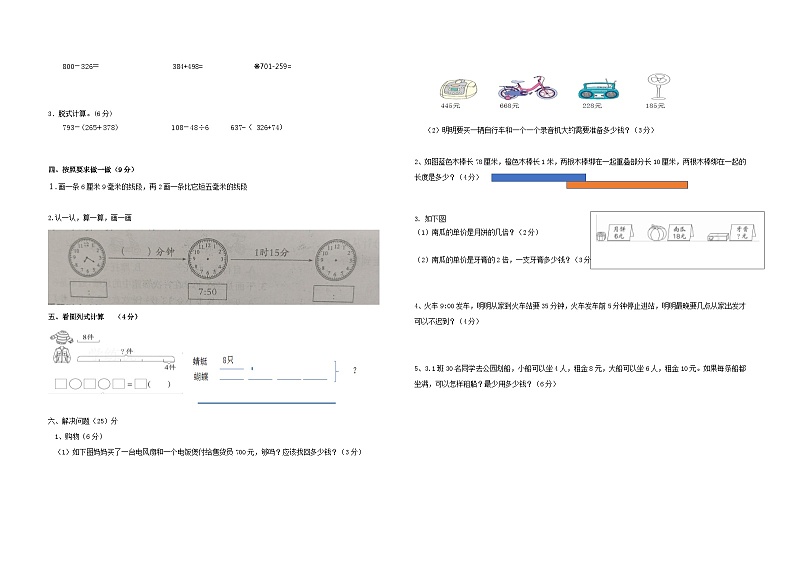Click the mooncake price tag "月饼 6元"
Image resolution: width=794 pixels, height=562 pixels.
pyautogui.click(x=619, y=232)
